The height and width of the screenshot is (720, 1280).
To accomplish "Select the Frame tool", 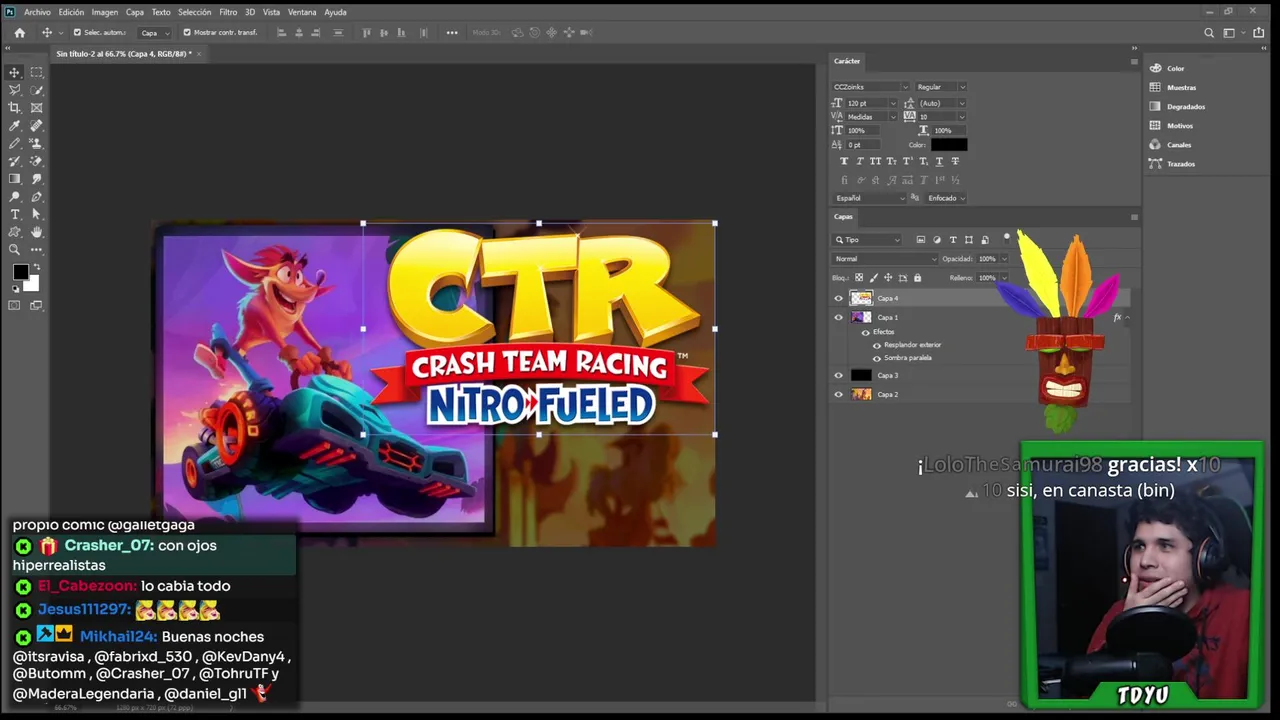I will 37,108.
